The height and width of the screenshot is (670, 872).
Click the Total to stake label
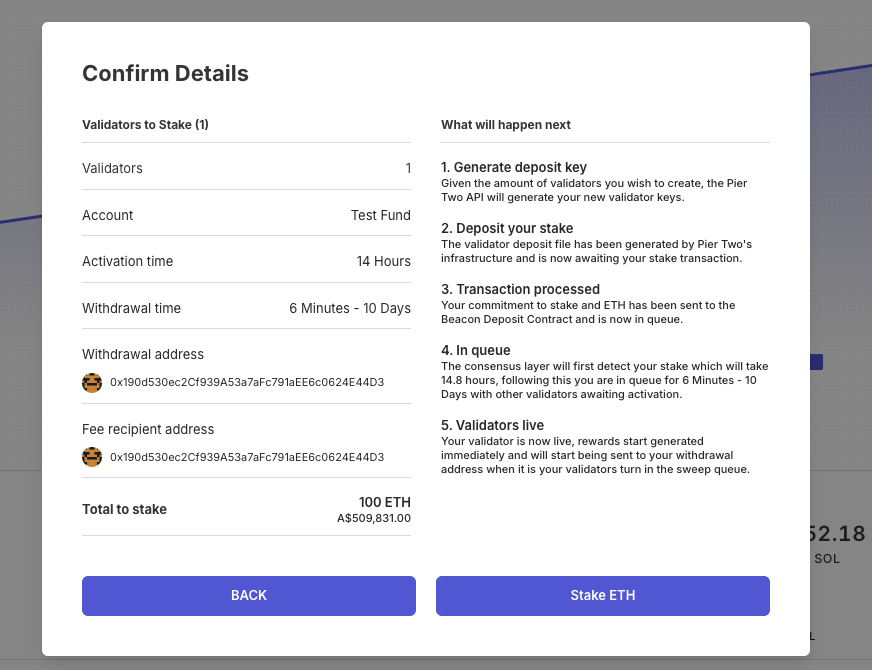(x=124, y=509)
